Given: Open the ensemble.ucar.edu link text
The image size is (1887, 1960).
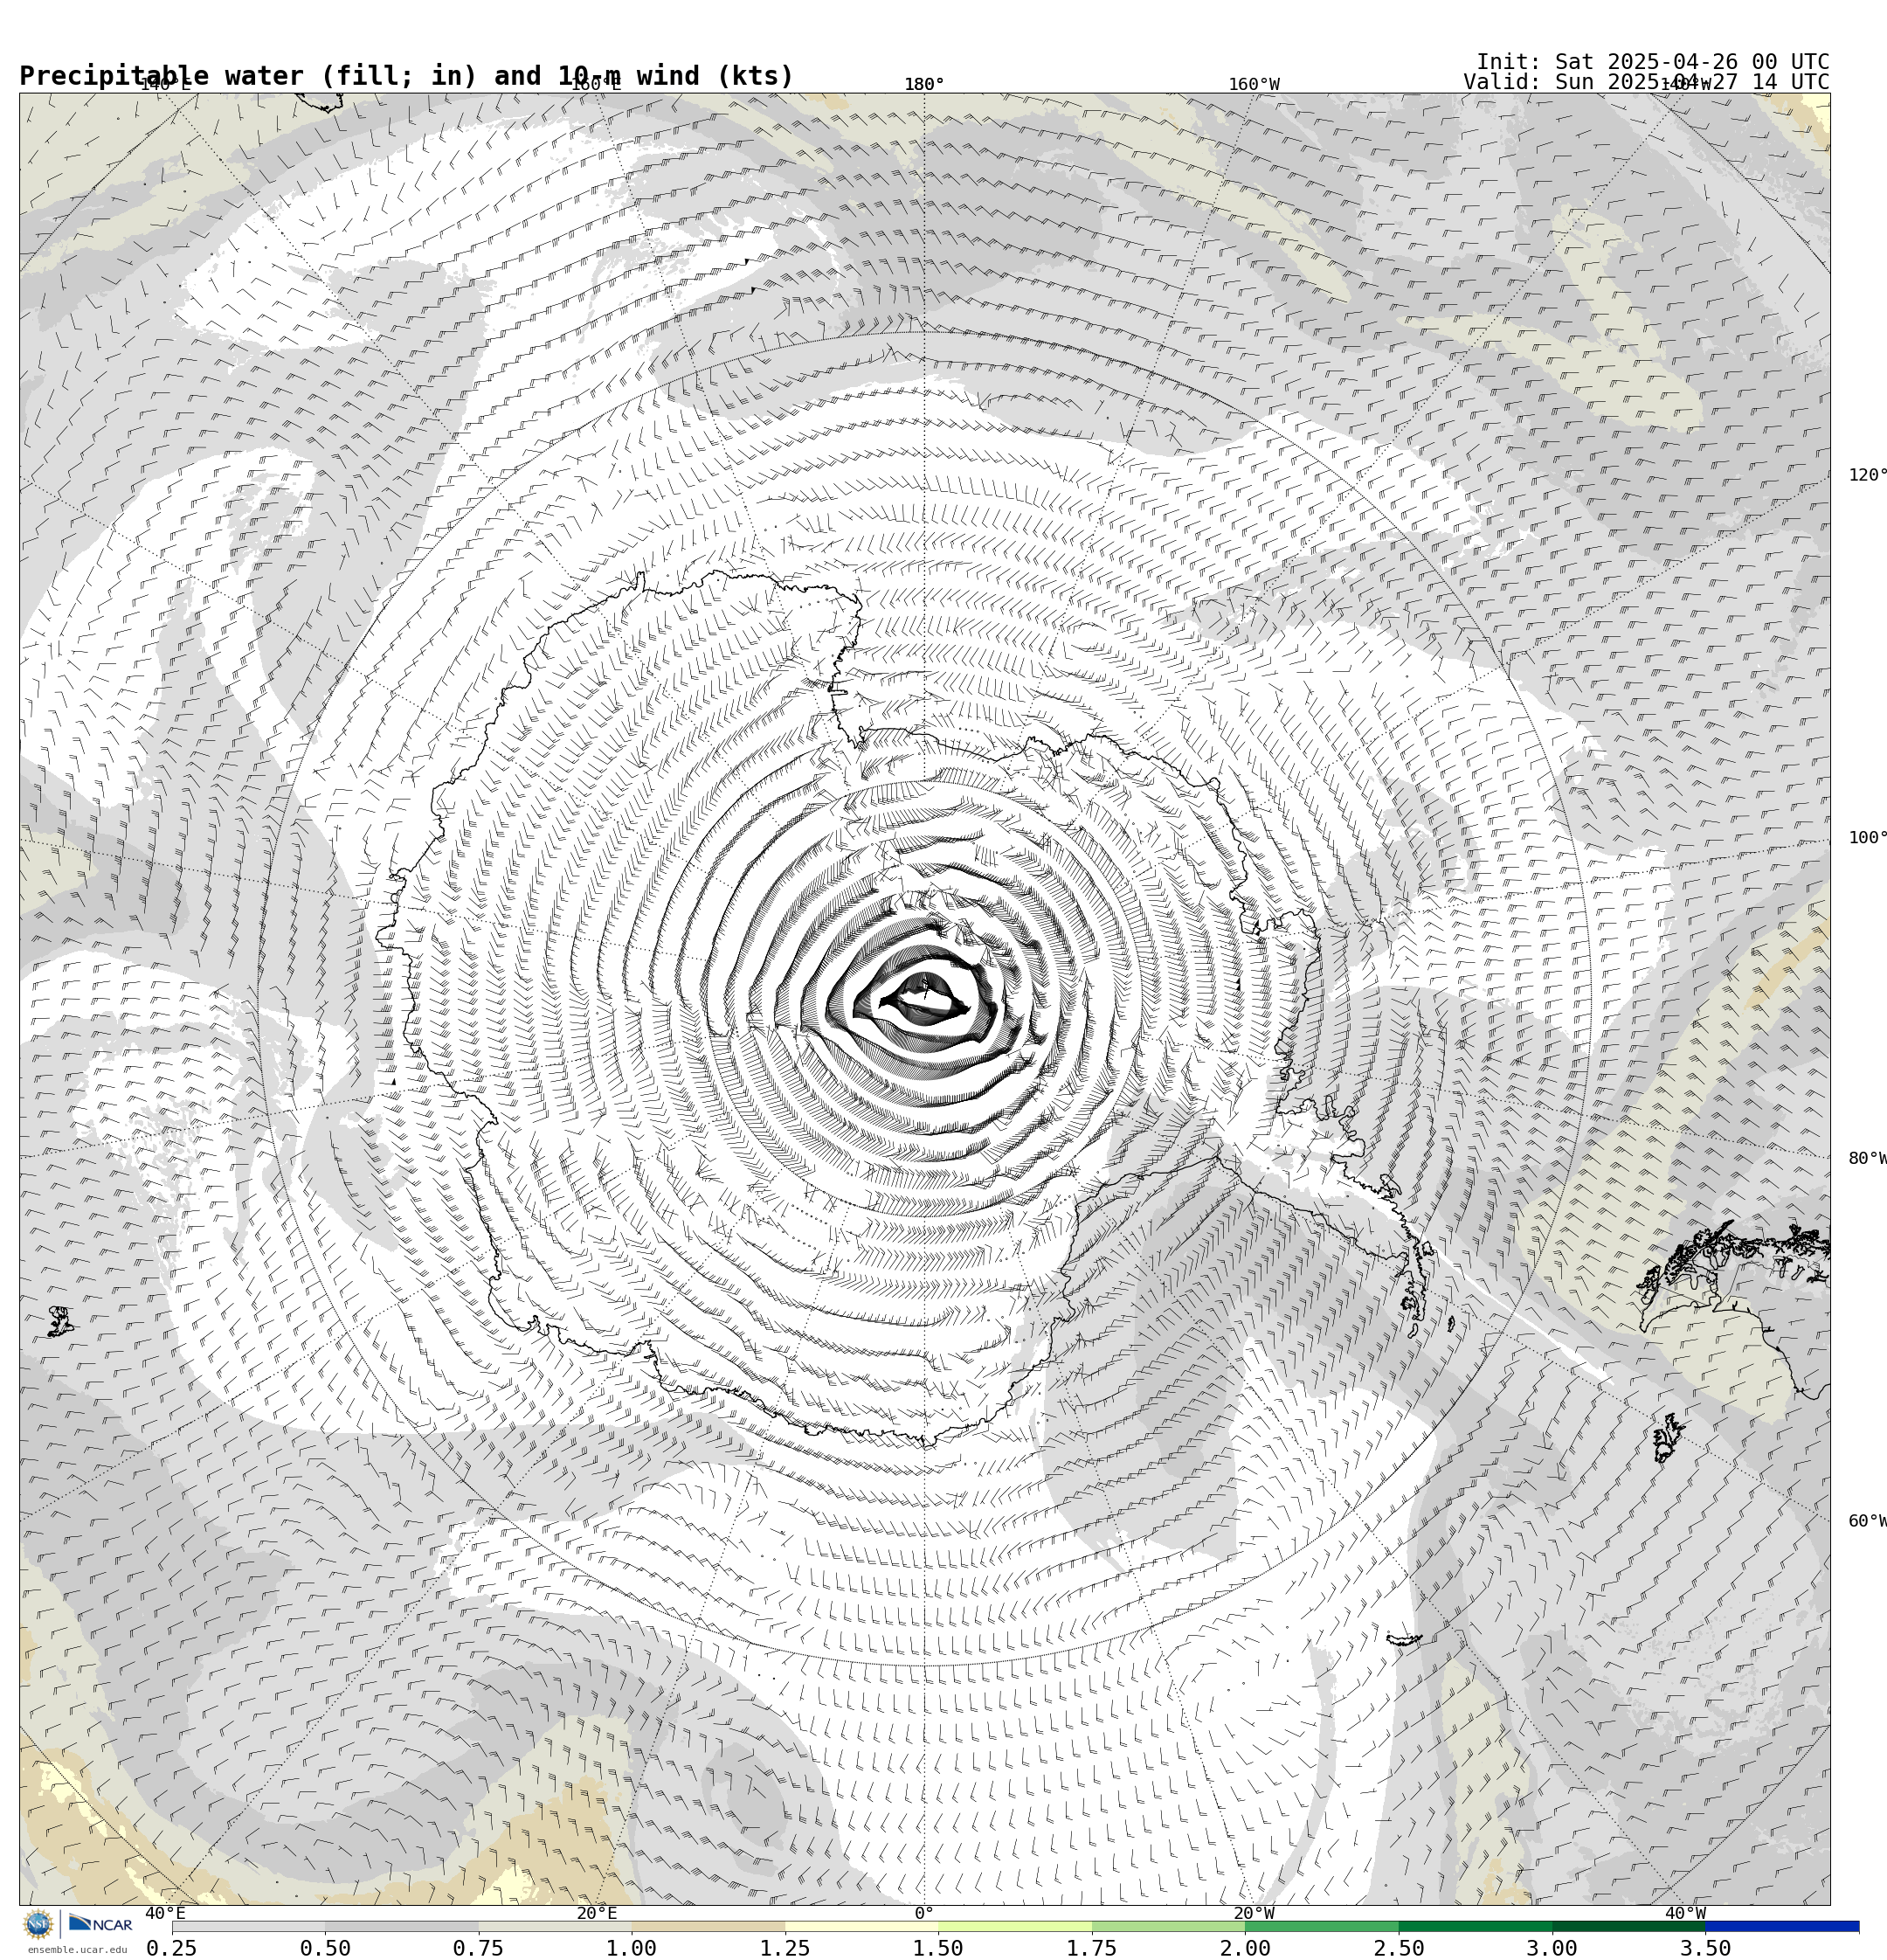Looking at the screenshot, I should point(77,1949).
